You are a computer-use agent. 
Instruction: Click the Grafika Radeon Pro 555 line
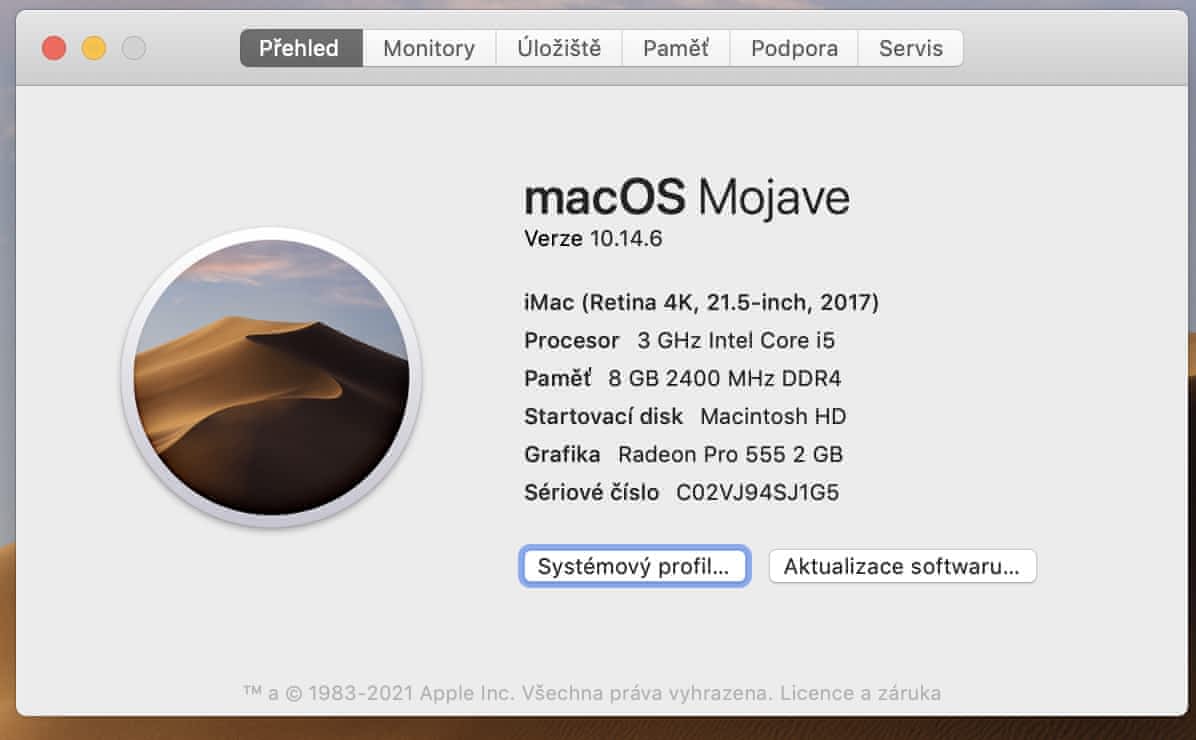tap(683, 455)
